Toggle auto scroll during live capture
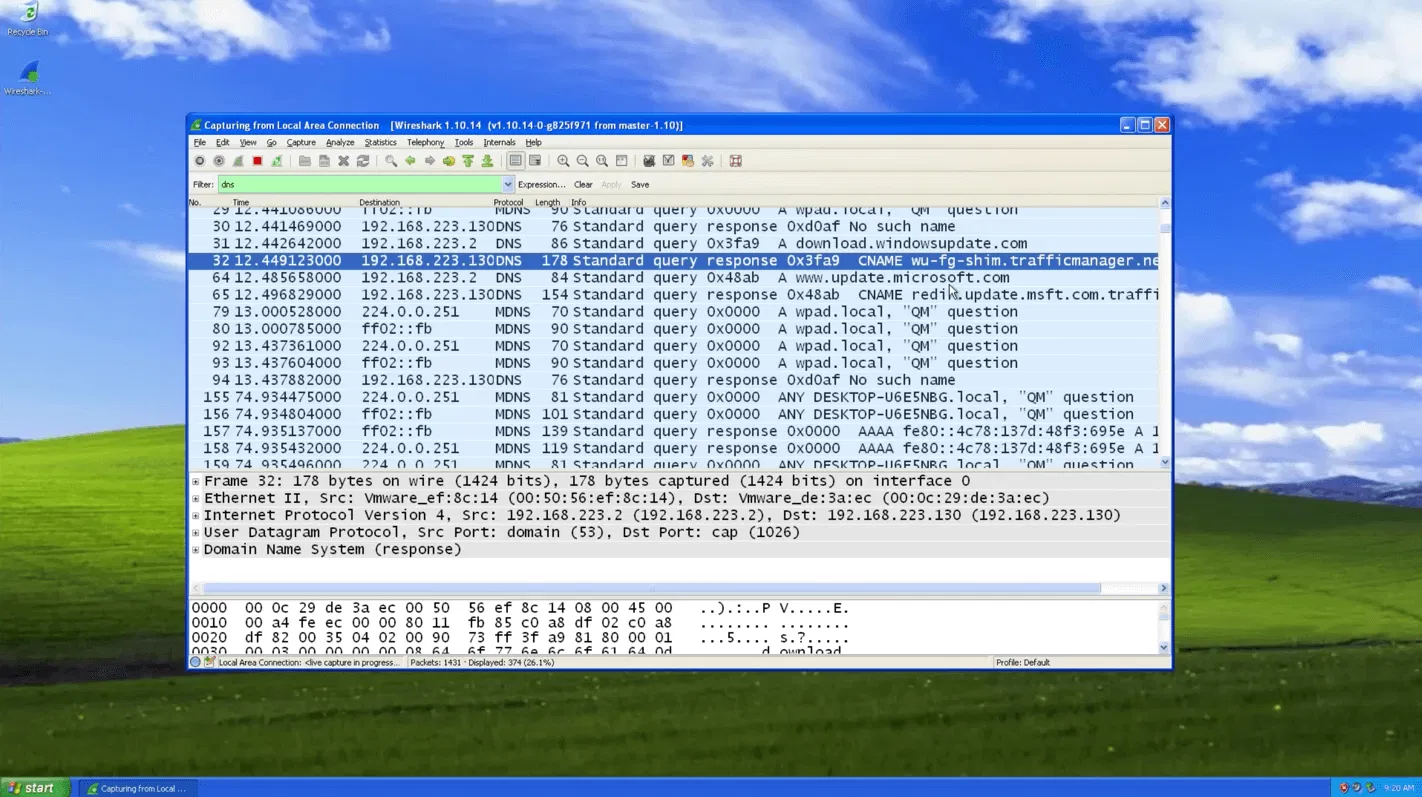Screen dimensions: 1422x797 pyautogui.click(x=535, y=161)
